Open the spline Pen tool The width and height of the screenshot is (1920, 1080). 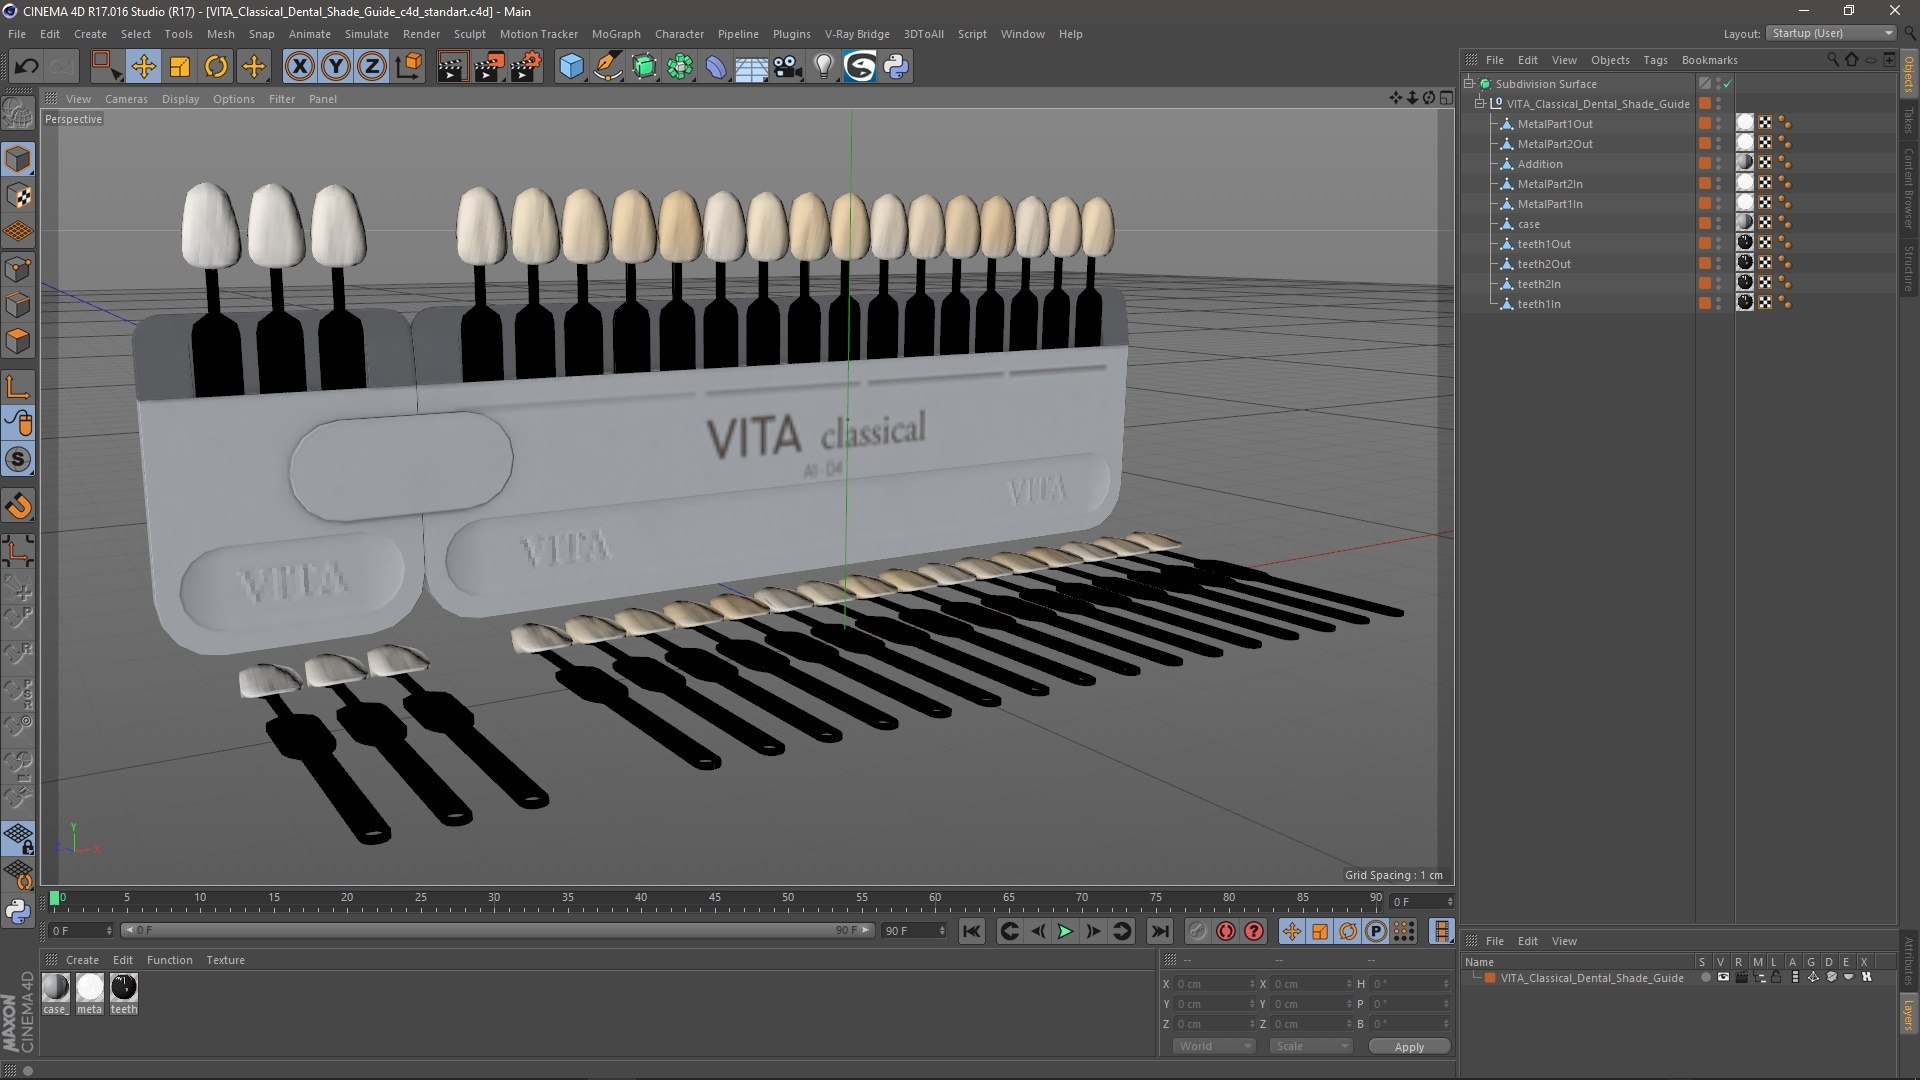pyautogui.click(x=607, y=67)
